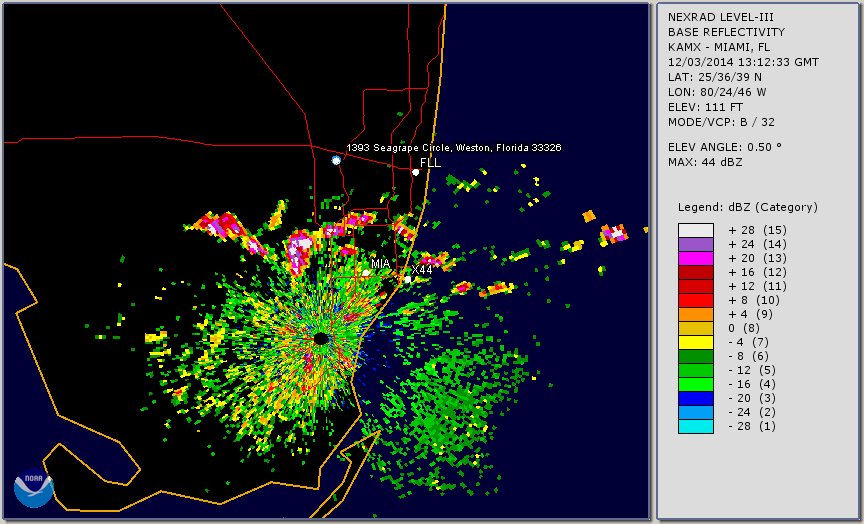The image size is (864, 524).
Task: Click the 'MODE/VCP: B / 32' text
Action: (721, 122)
